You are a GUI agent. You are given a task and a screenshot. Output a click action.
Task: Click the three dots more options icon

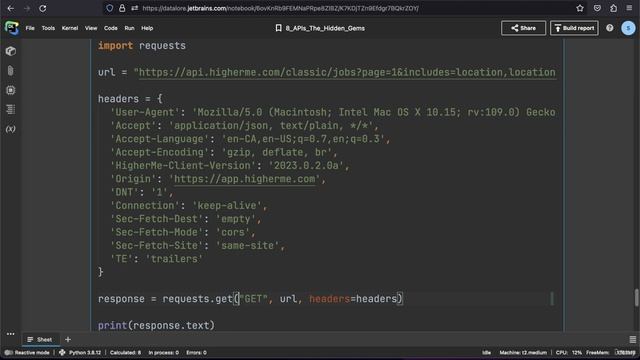coord(11,334)
